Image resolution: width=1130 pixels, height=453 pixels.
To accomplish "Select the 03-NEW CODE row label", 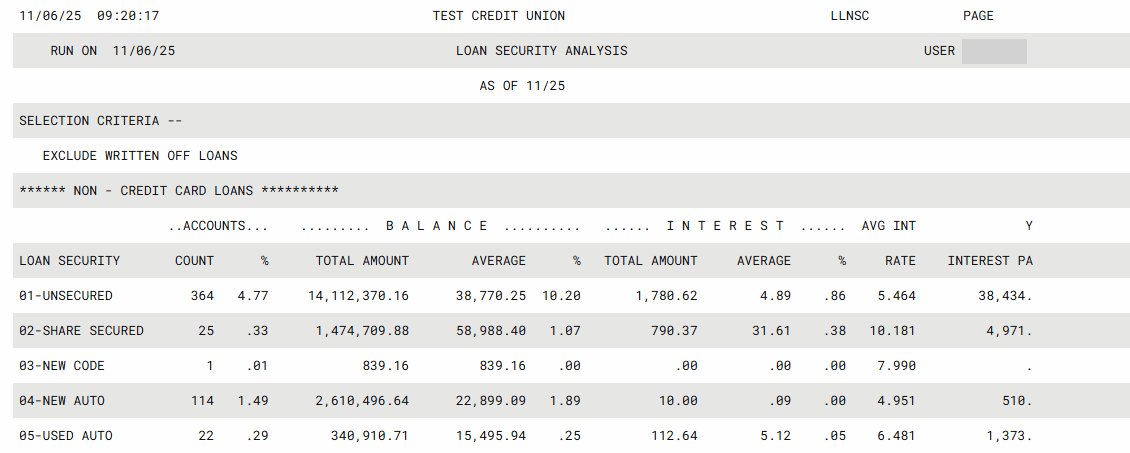I will click(x=62, y=366).
